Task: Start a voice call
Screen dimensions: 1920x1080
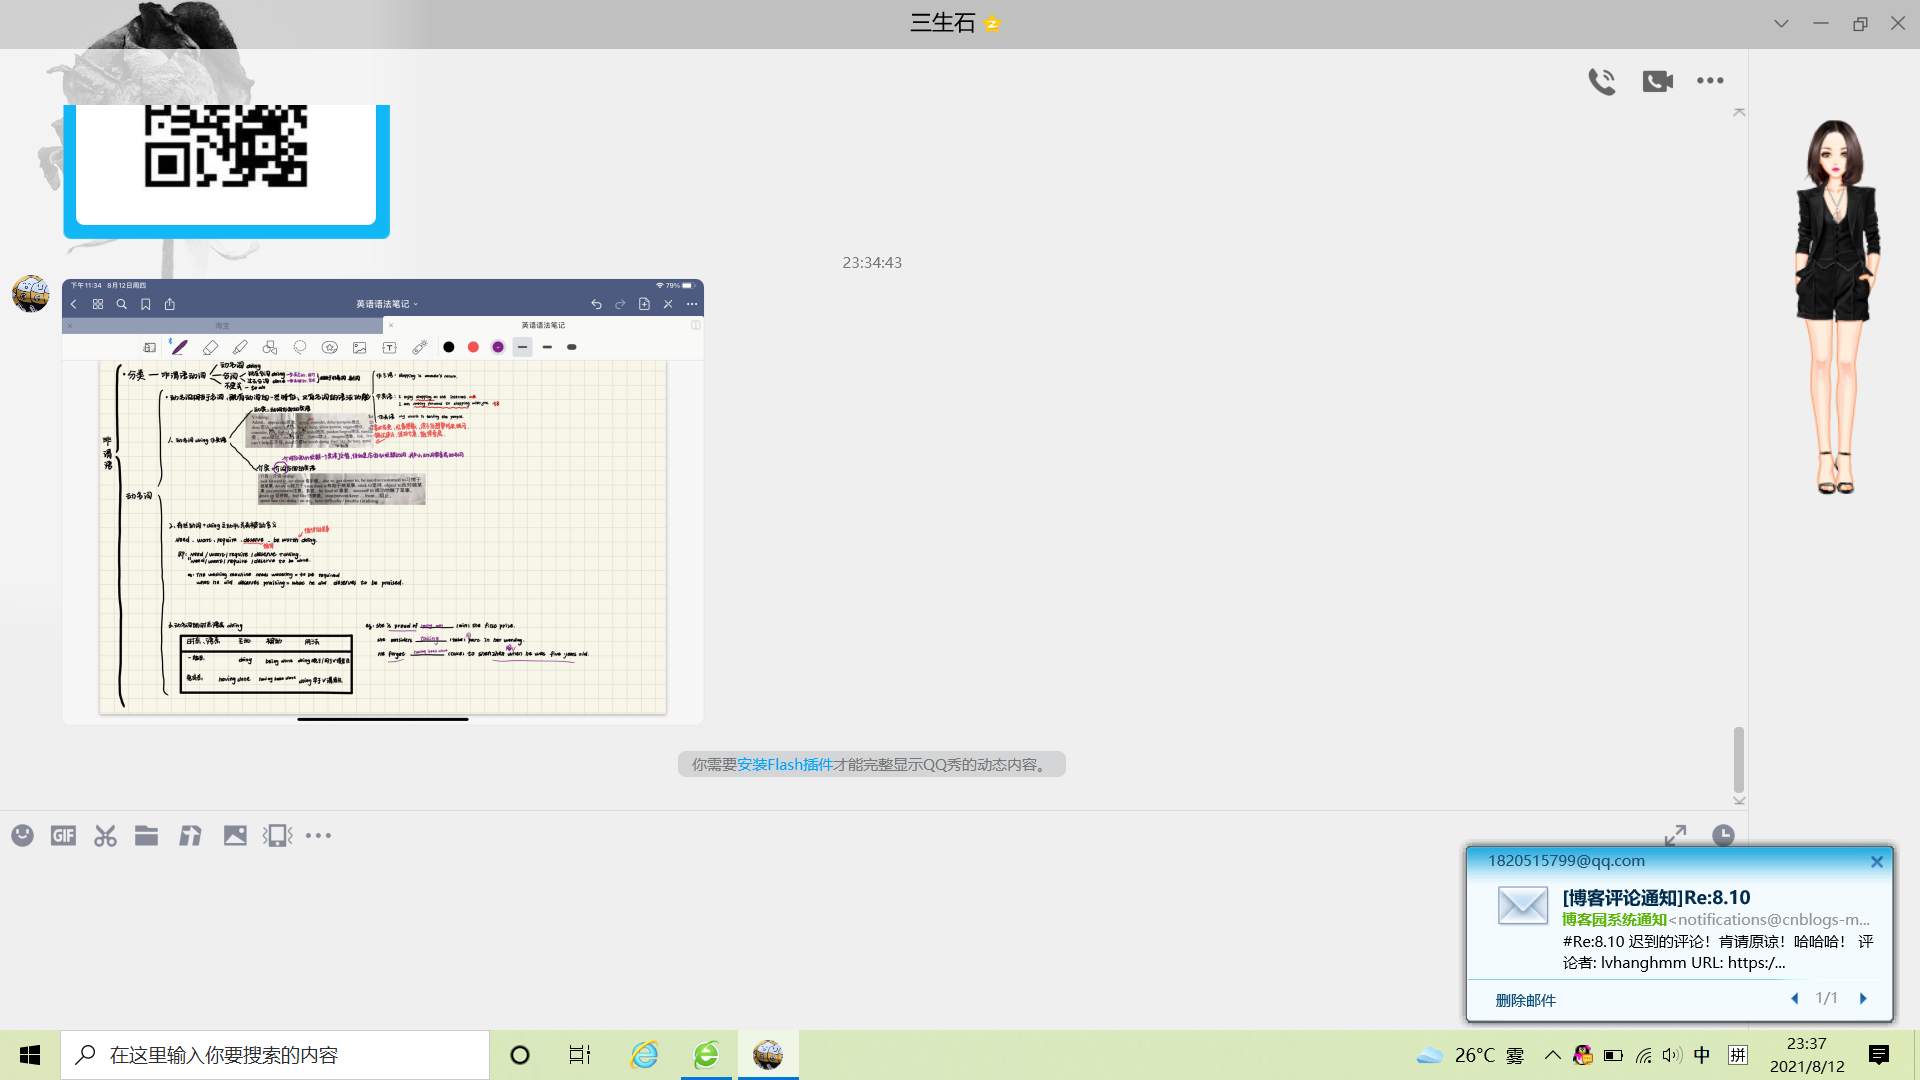Action: 1601,81
